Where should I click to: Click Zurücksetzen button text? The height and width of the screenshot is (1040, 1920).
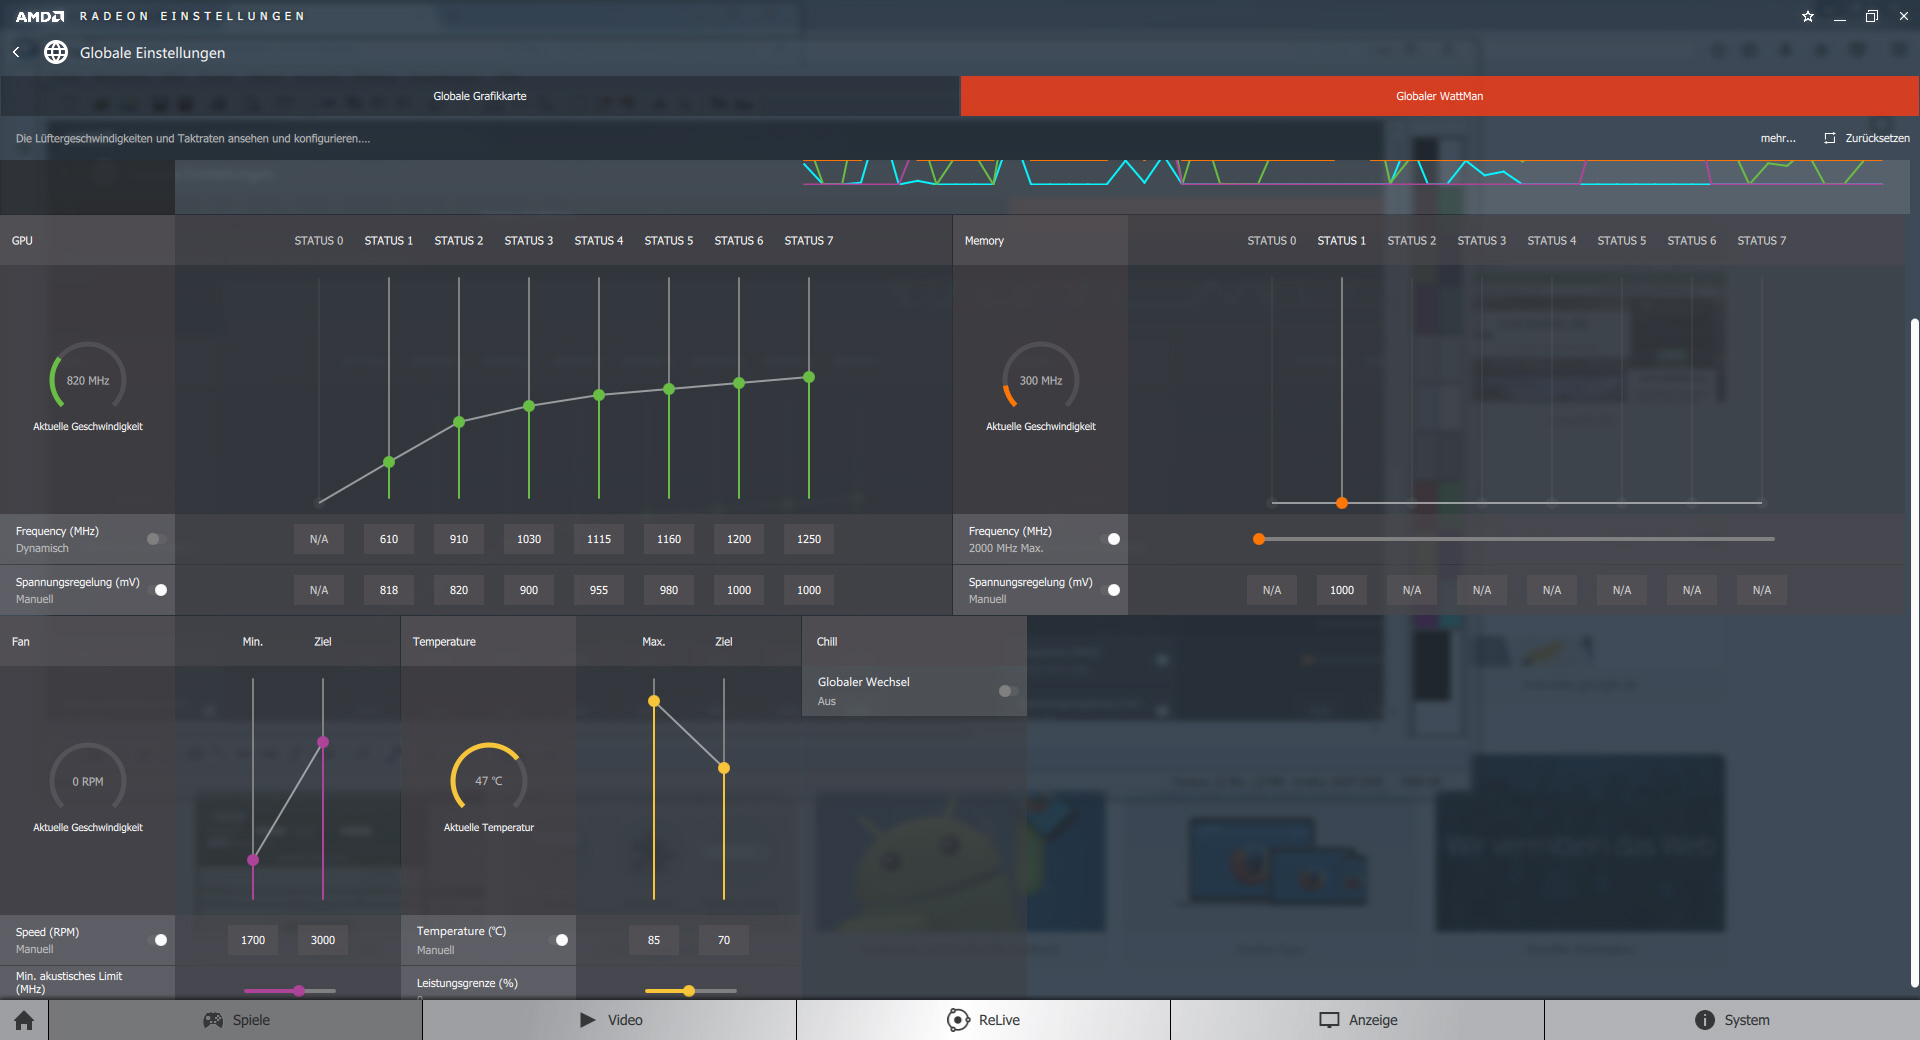click(x=1877, y=138)
